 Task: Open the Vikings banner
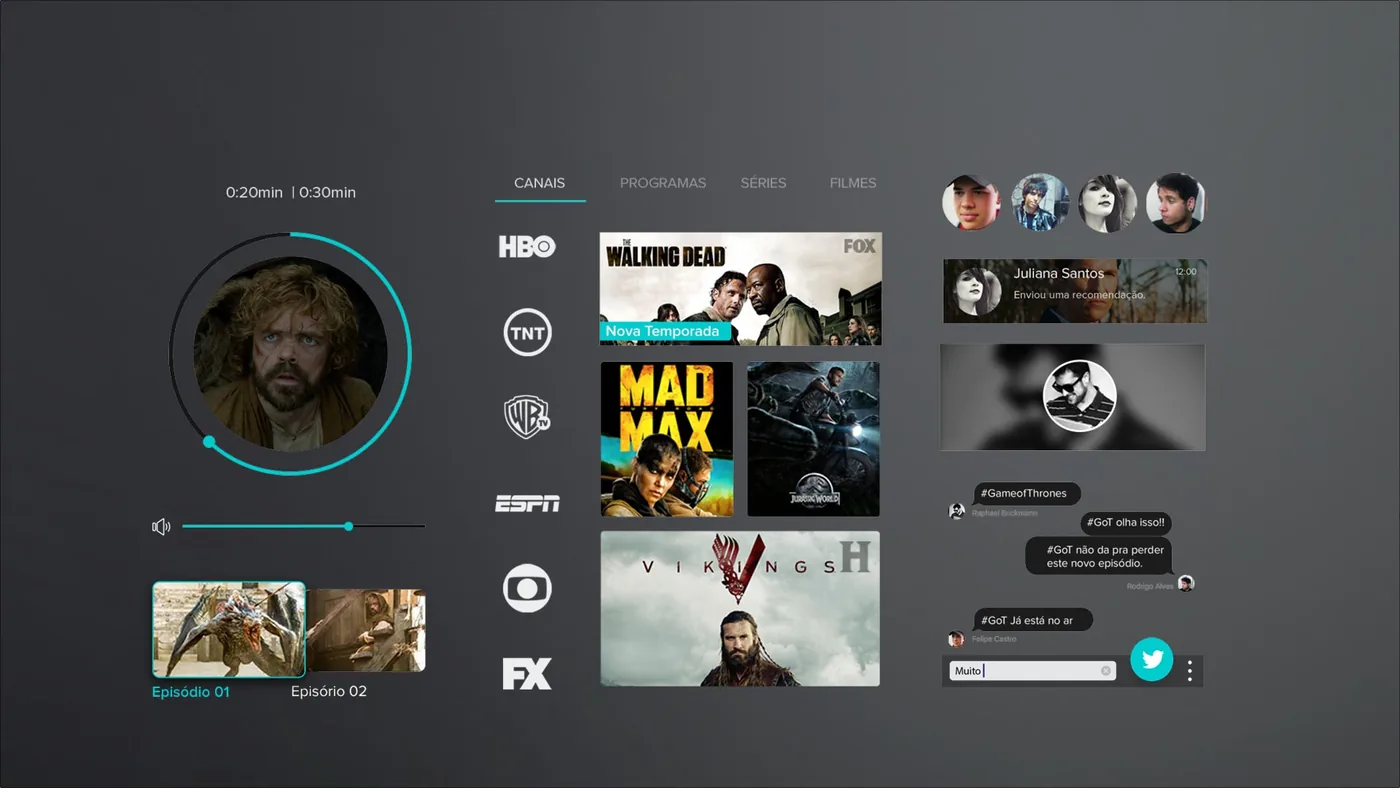(x=740, y=609)
